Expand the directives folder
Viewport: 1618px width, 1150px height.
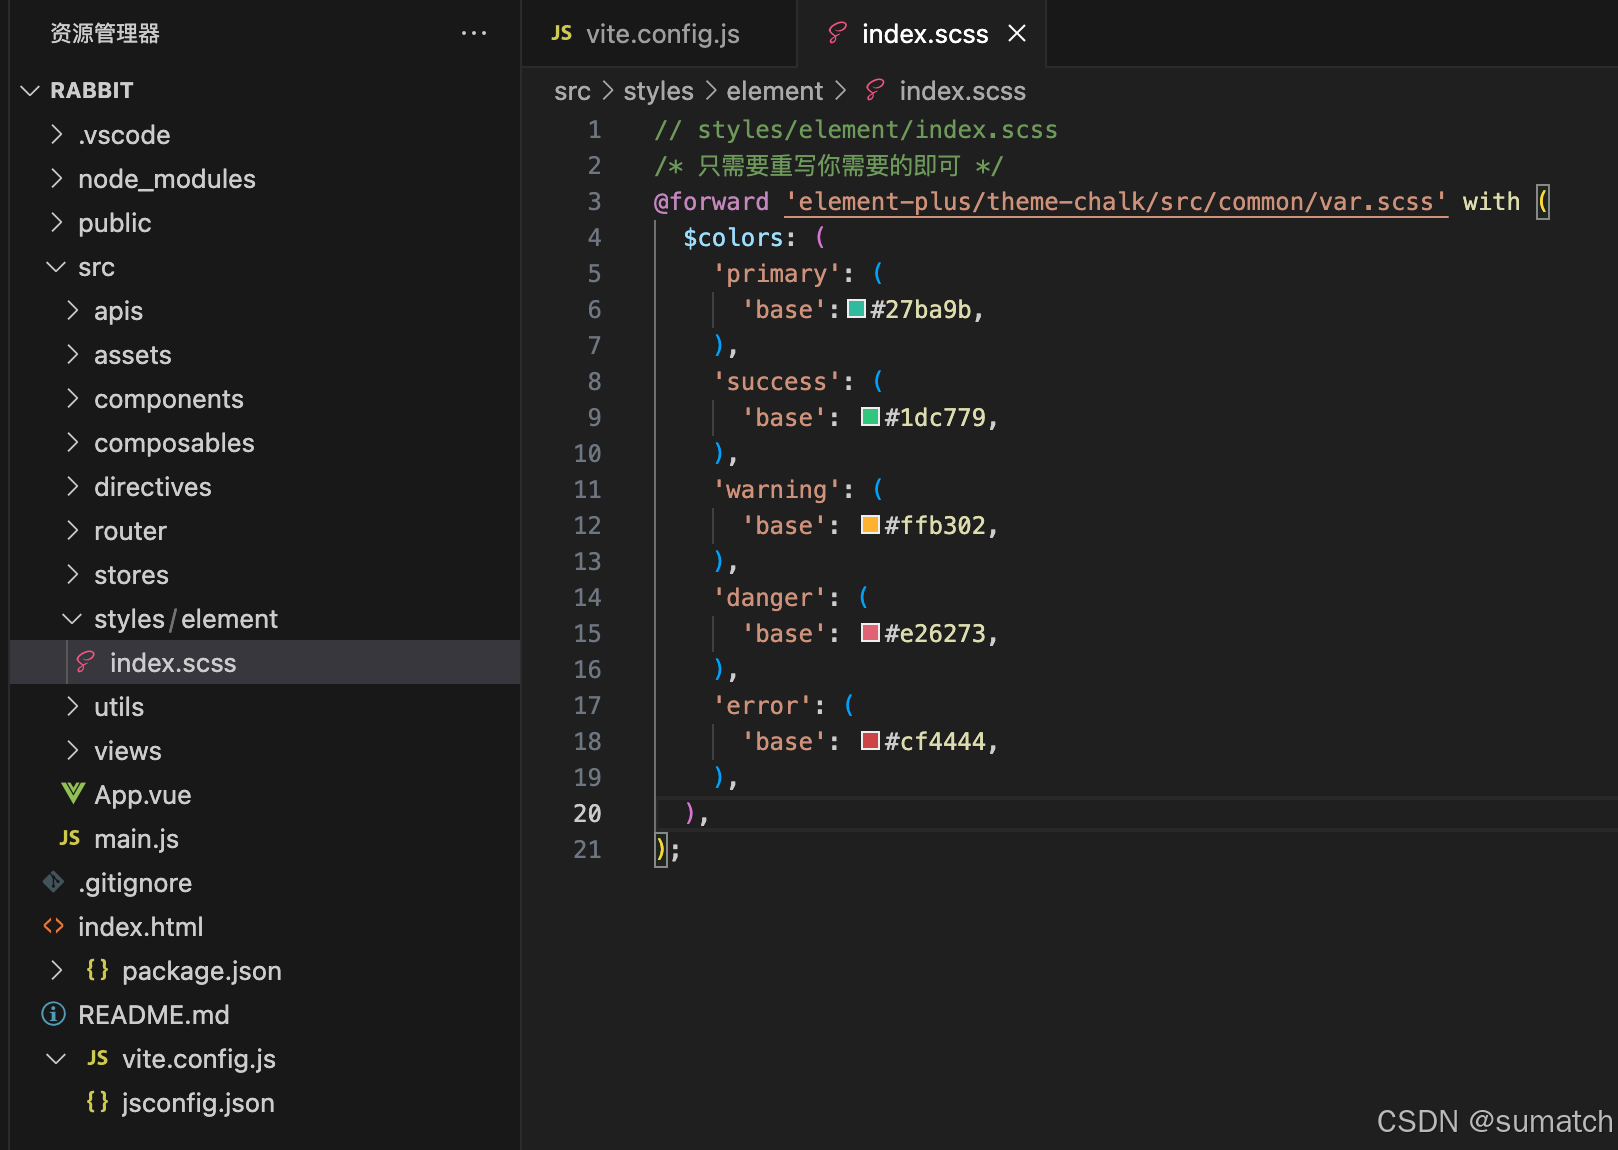click(x=72, y=486)
